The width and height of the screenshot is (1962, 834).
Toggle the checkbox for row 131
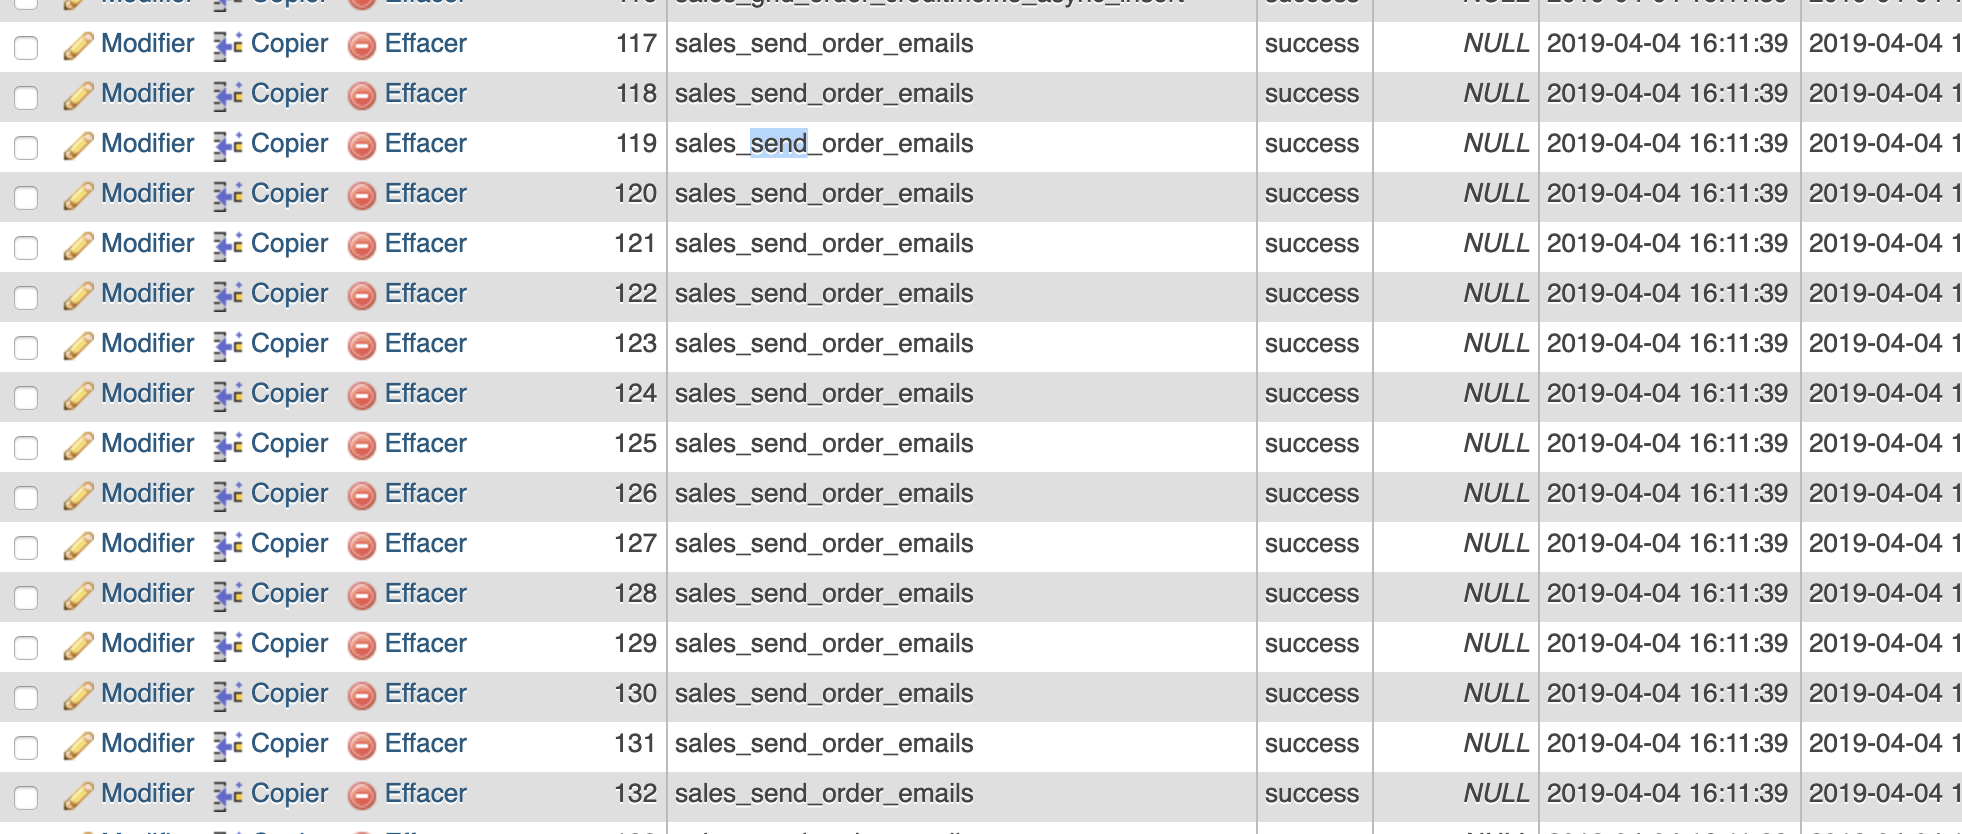pyautogui.click(x=26, y=748)
